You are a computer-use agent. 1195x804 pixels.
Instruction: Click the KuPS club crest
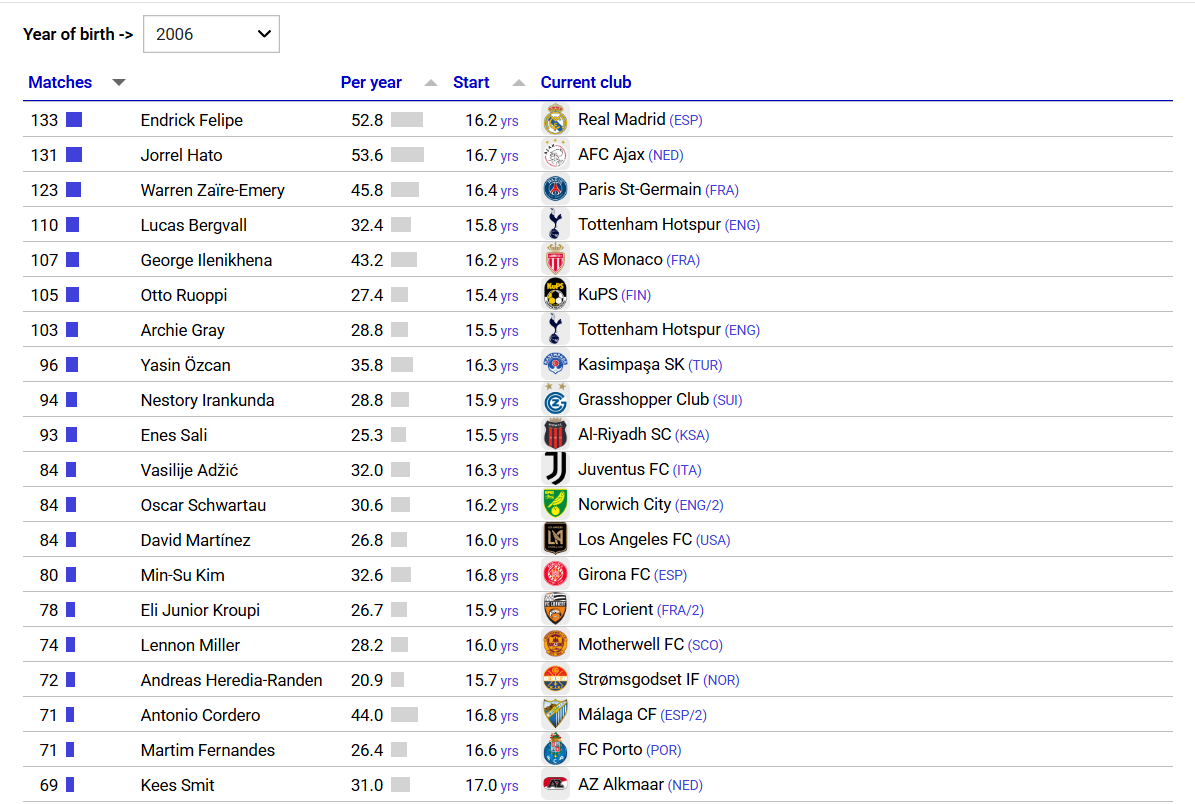556,295
